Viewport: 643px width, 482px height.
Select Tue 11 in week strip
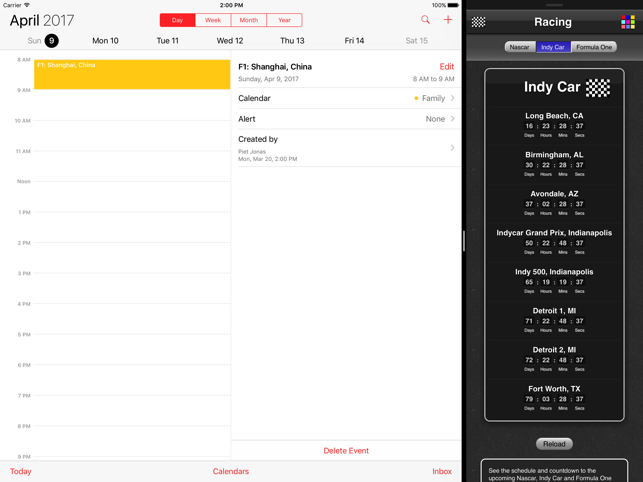[167, 41]
